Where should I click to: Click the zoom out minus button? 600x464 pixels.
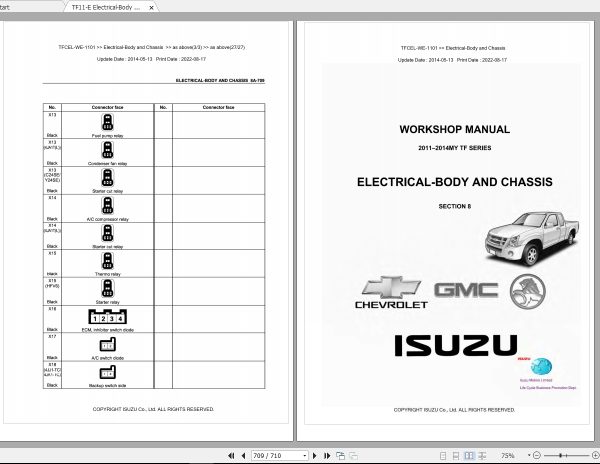(x=536, y=455)
